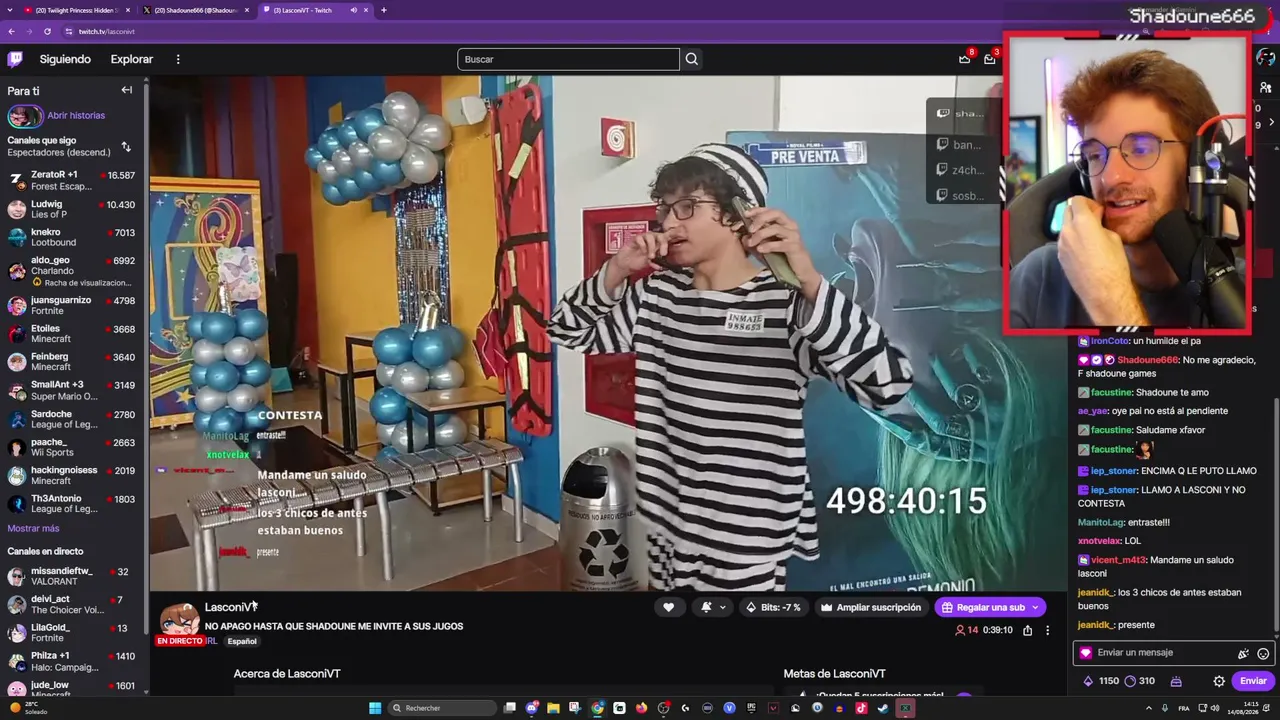Click the Metas de LasconiVT heading
Image resolution: width=1280 pixels, height=720 pixels.
(834, 674)
